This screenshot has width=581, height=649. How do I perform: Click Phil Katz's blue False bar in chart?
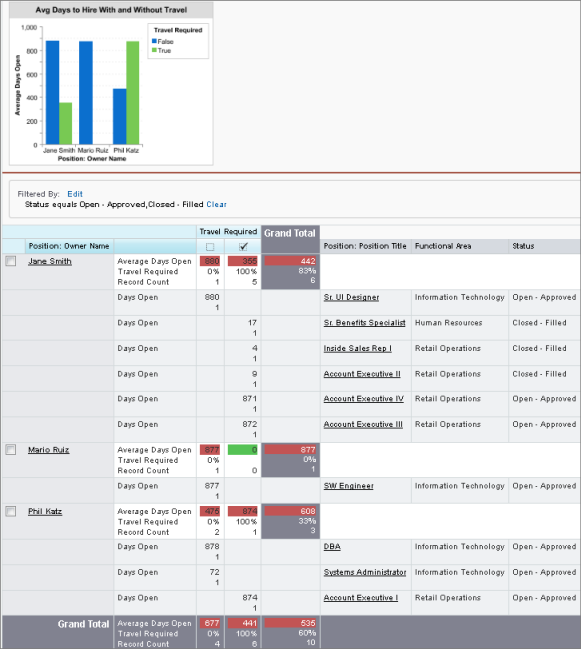tap(120, 116)
